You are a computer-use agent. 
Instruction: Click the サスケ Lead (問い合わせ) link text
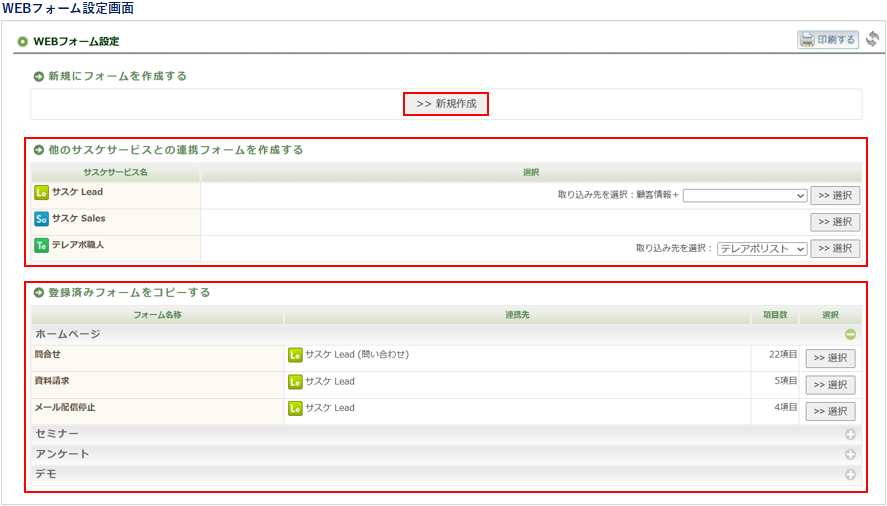(x=357, y=354)
